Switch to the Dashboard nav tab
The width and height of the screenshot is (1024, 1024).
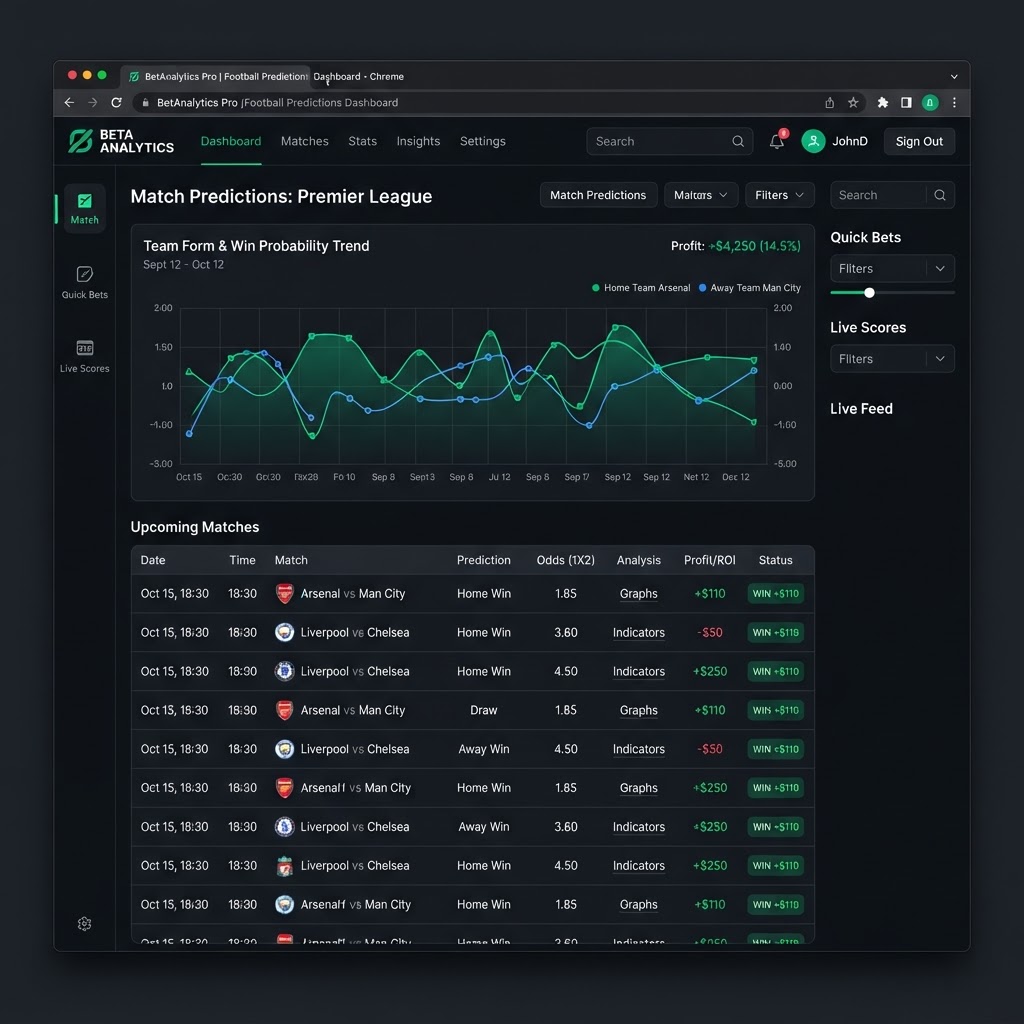(x=231, y=141)
